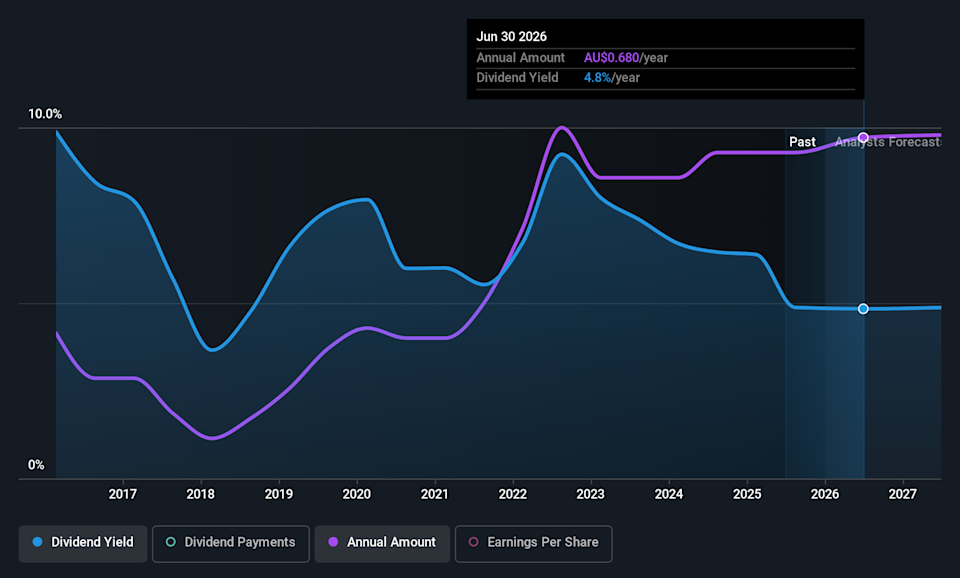Click the hollow circle icon beside Dividend Payments
The height and width of the screenshot is (578, 960).
click(x=171, y=542)
